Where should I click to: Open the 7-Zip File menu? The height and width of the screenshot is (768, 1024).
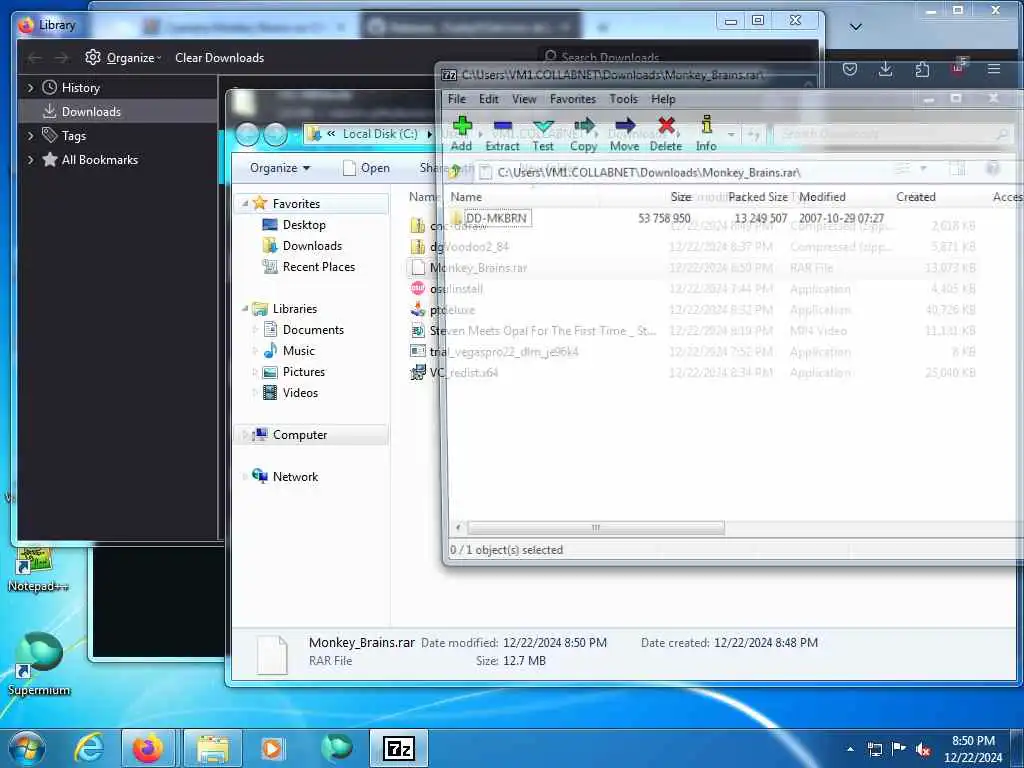click(456, 99)
